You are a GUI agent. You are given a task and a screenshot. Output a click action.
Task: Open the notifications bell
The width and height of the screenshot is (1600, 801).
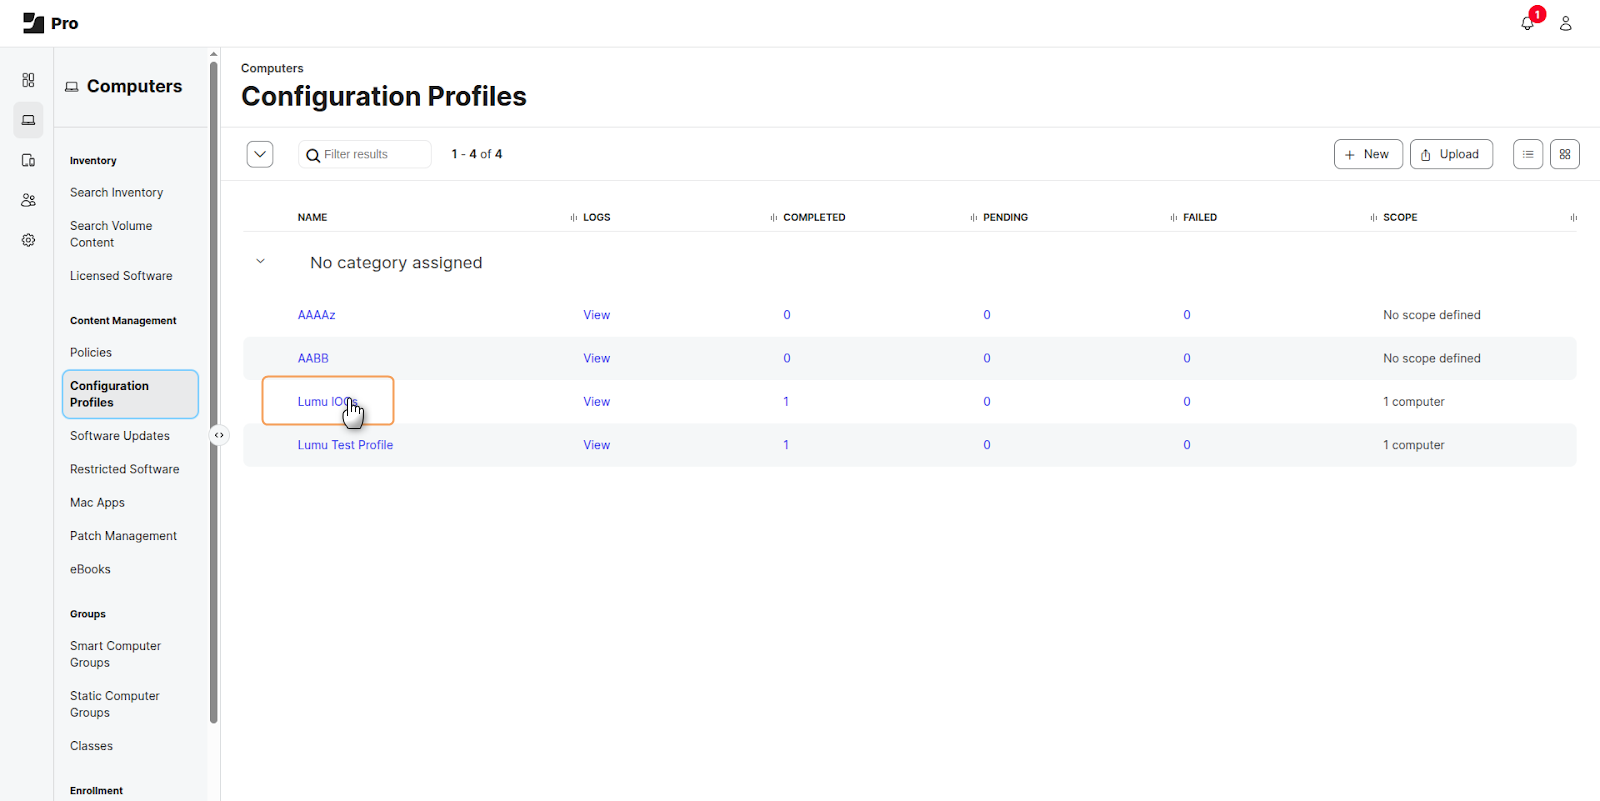click(x=1527, y=23)
